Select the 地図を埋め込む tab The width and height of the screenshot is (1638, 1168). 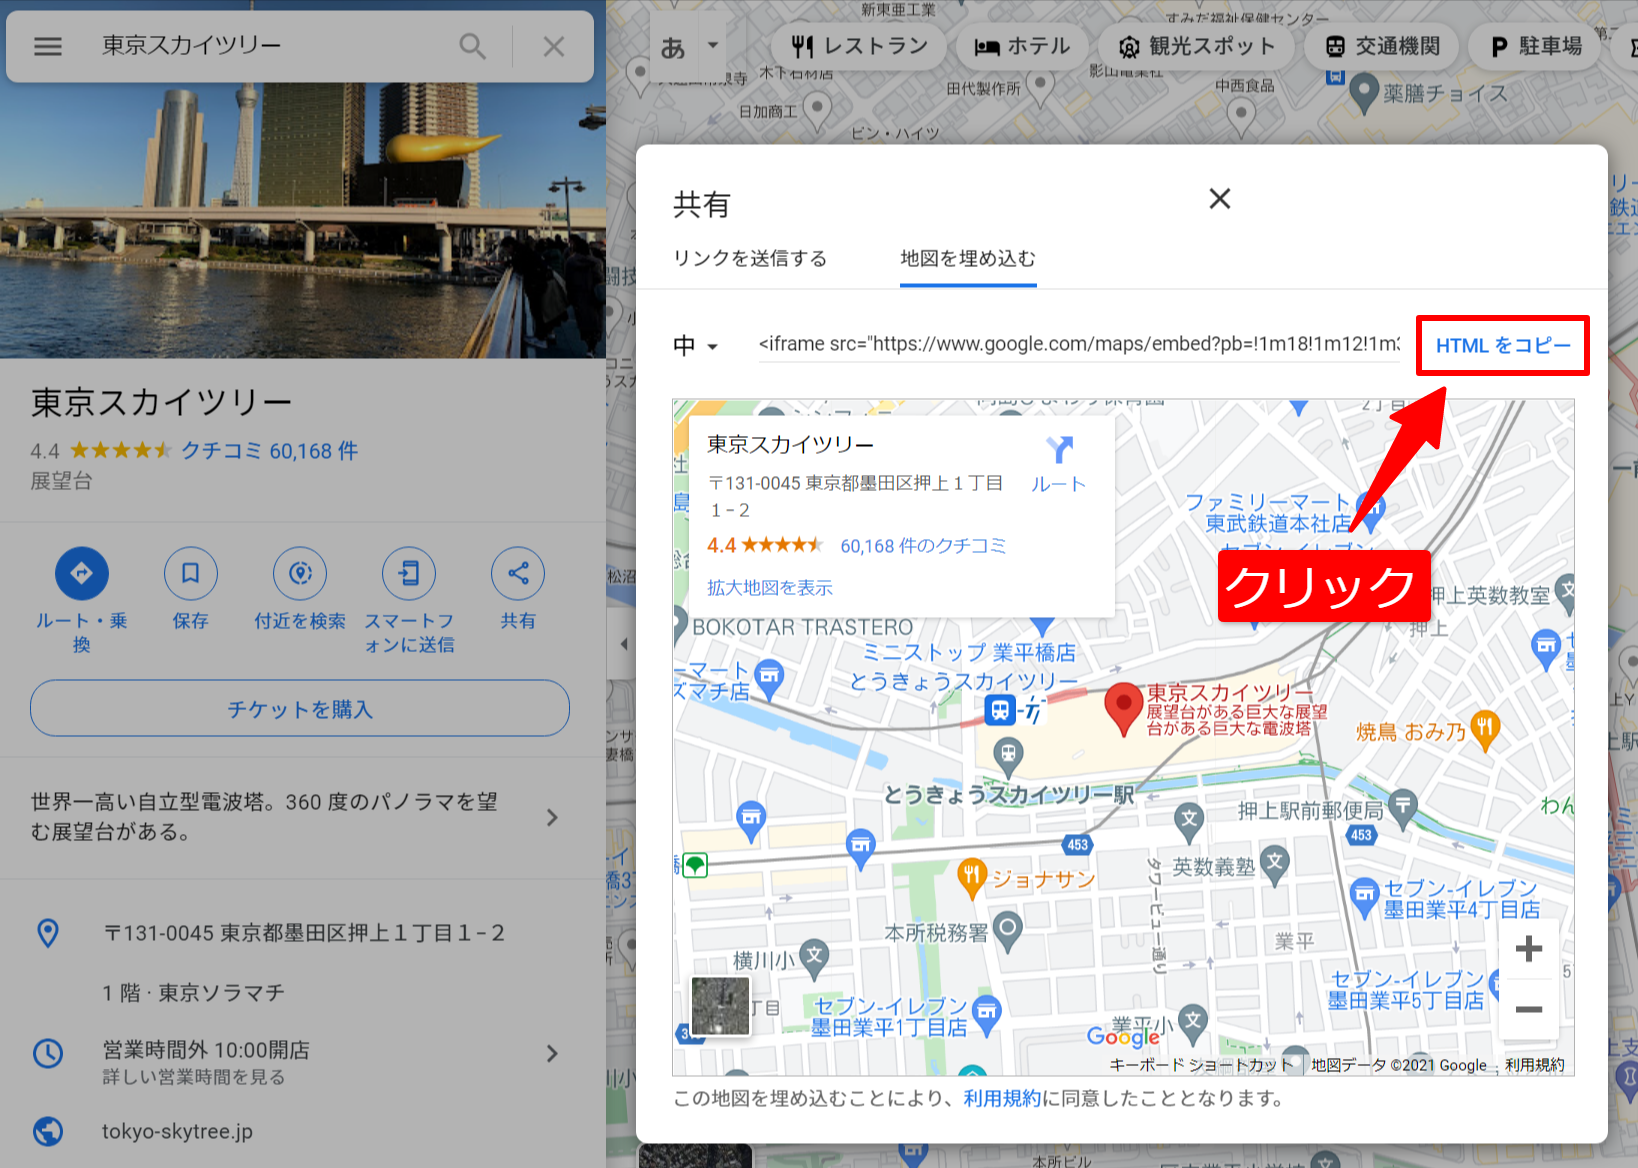pyautogui.click(x=968, y=258)
